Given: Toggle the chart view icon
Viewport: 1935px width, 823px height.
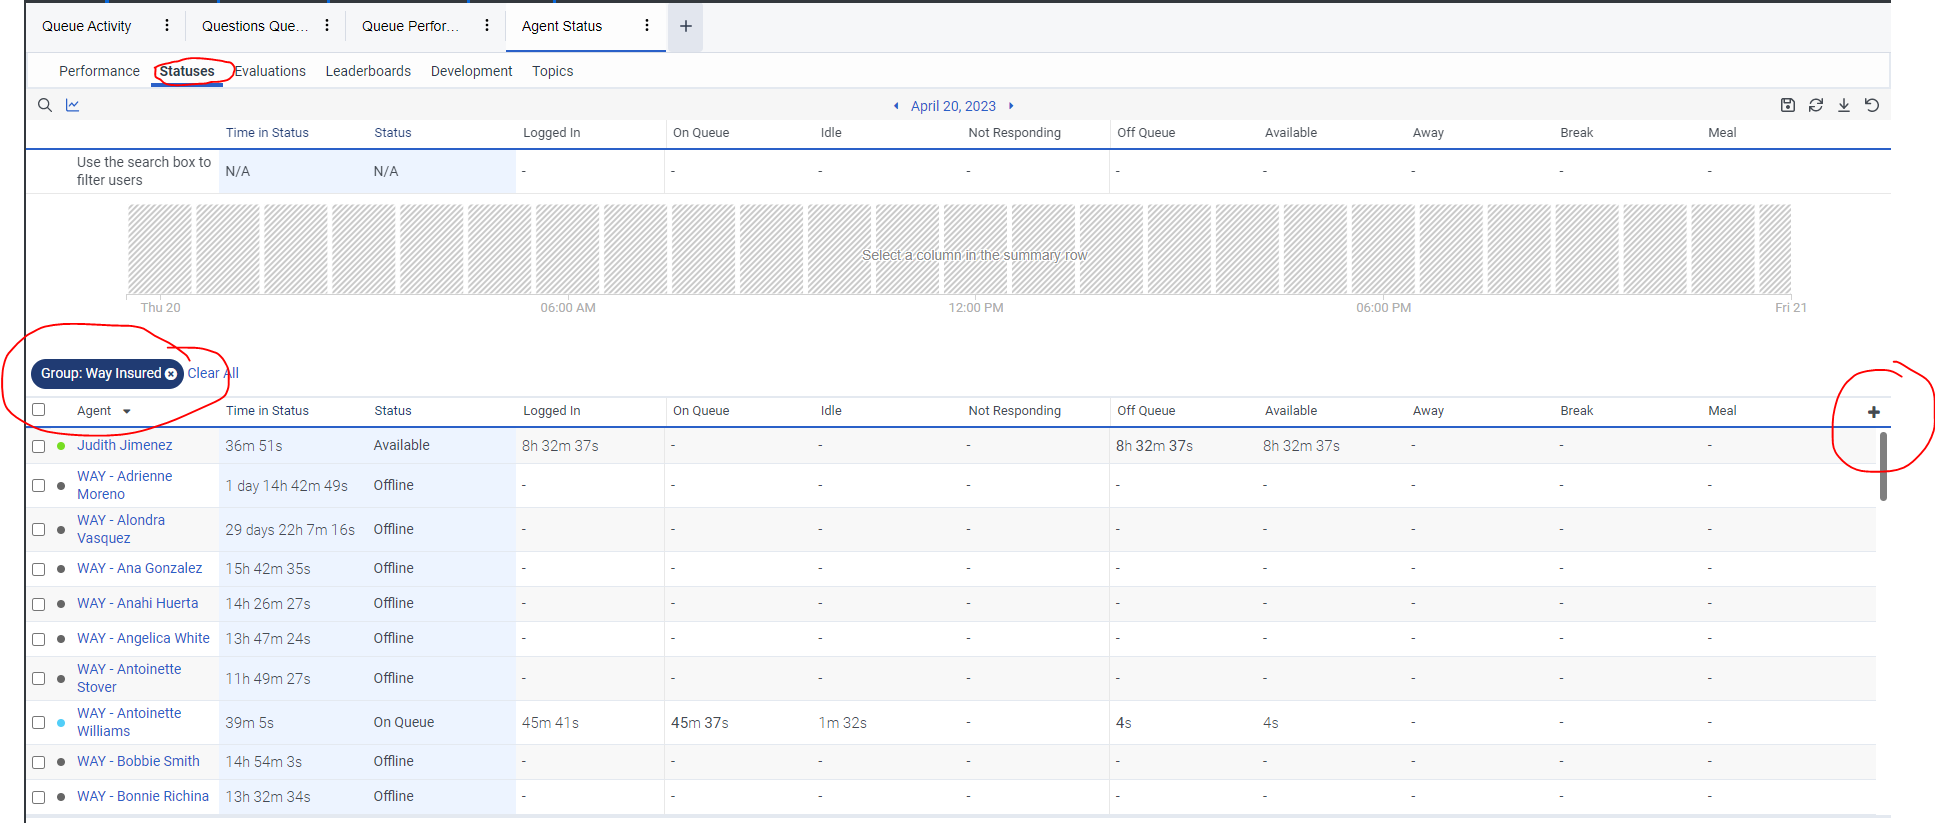Looking at the screenshot, I should click(x=73, y=105).
